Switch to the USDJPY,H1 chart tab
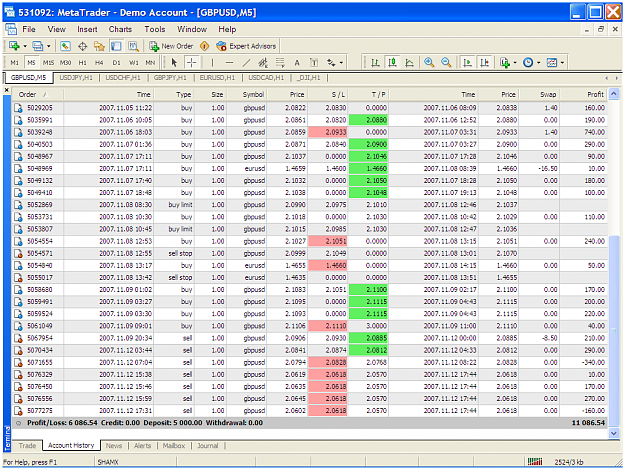The height and width of the screenshot is (470, 625). 76,78
